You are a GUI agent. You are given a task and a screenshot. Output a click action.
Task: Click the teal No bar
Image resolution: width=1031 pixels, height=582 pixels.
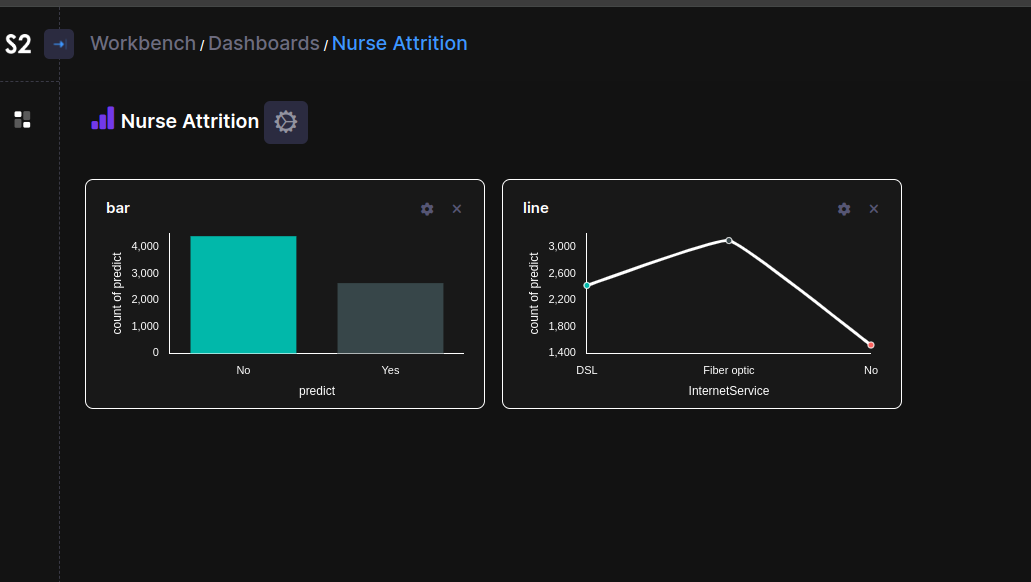243,295
